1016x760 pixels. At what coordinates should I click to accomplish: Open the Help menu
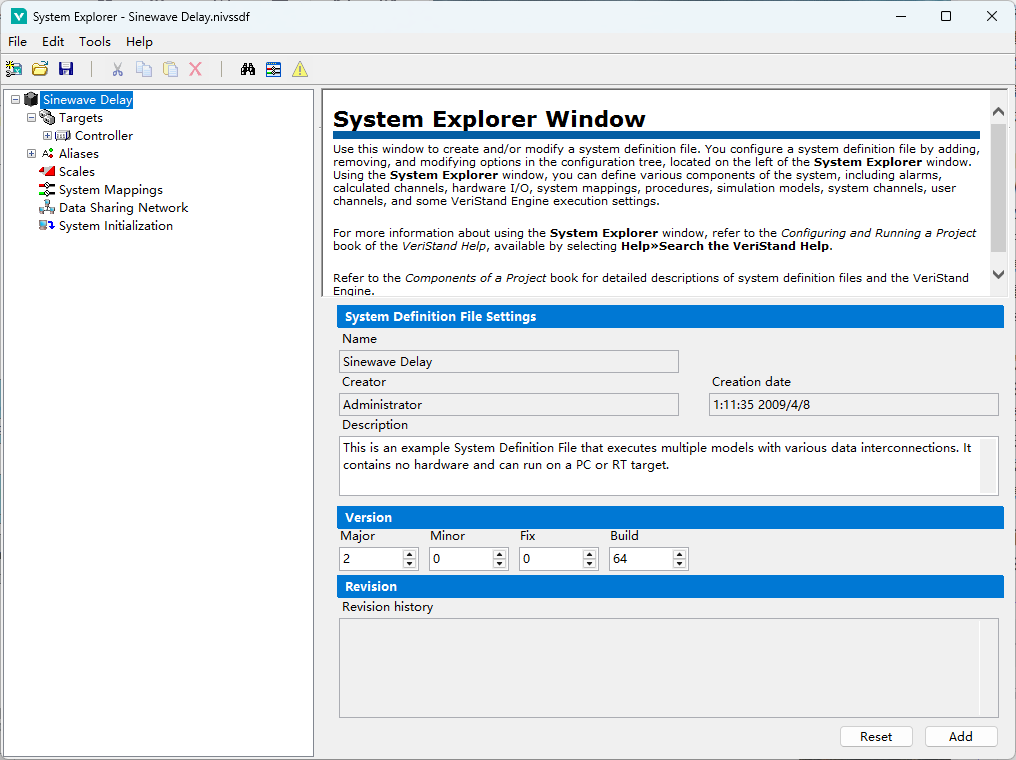[139, 41]
